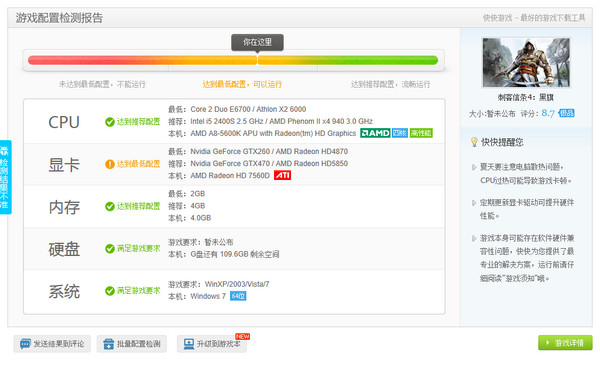The height and width of the screenshot is (369, 600).
Task: Click the text AMD A8-5600K APU with Radeon
Action: (x=273, y=133)
